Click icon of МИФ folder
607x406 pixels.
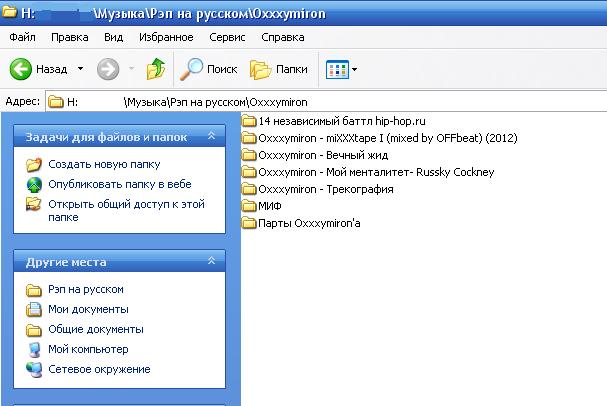click(x=249, y=206)
